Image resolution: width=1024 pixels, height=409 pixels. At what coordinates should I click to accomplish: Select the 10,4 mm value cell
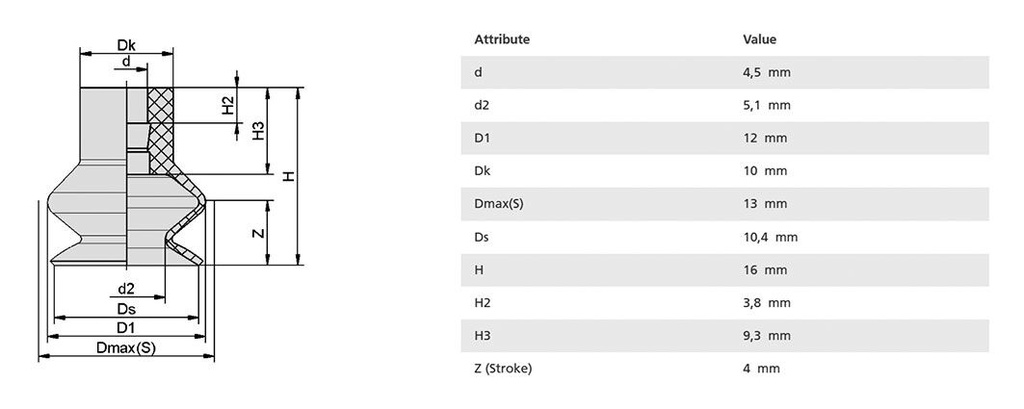764,237
